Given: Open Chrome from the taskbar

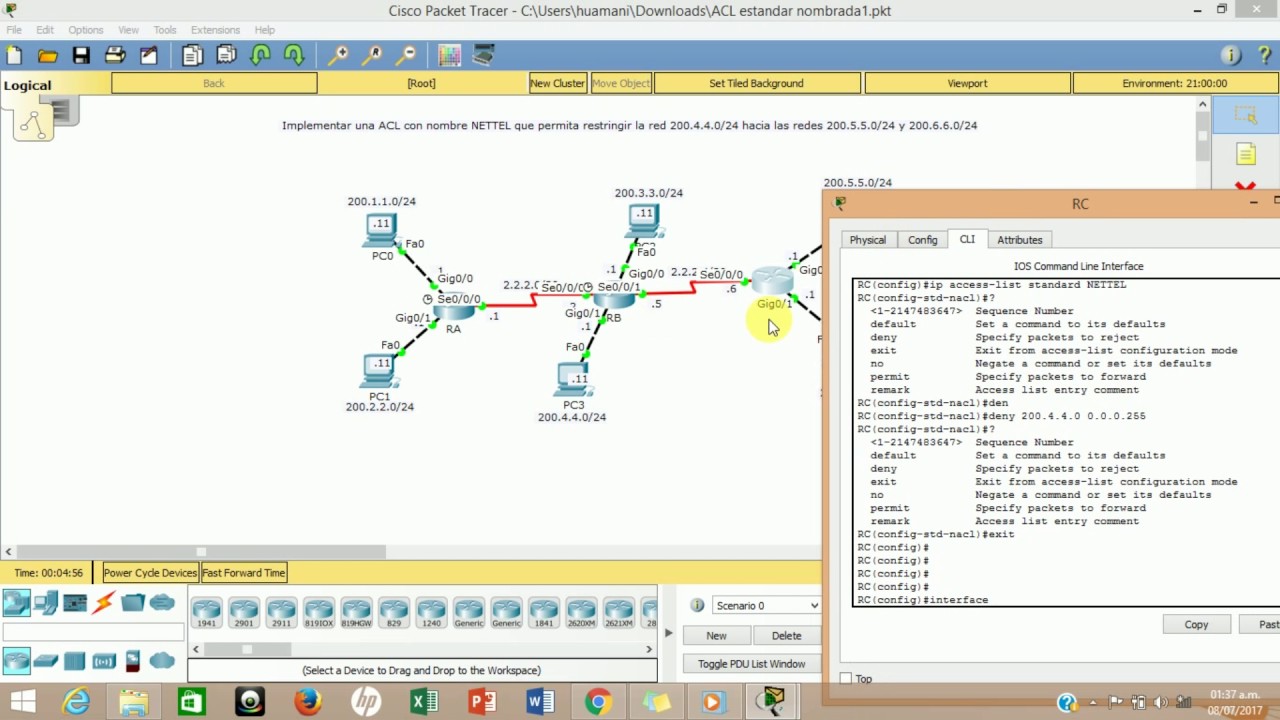Looking at the screenshot, I should [x=598, y=702].
